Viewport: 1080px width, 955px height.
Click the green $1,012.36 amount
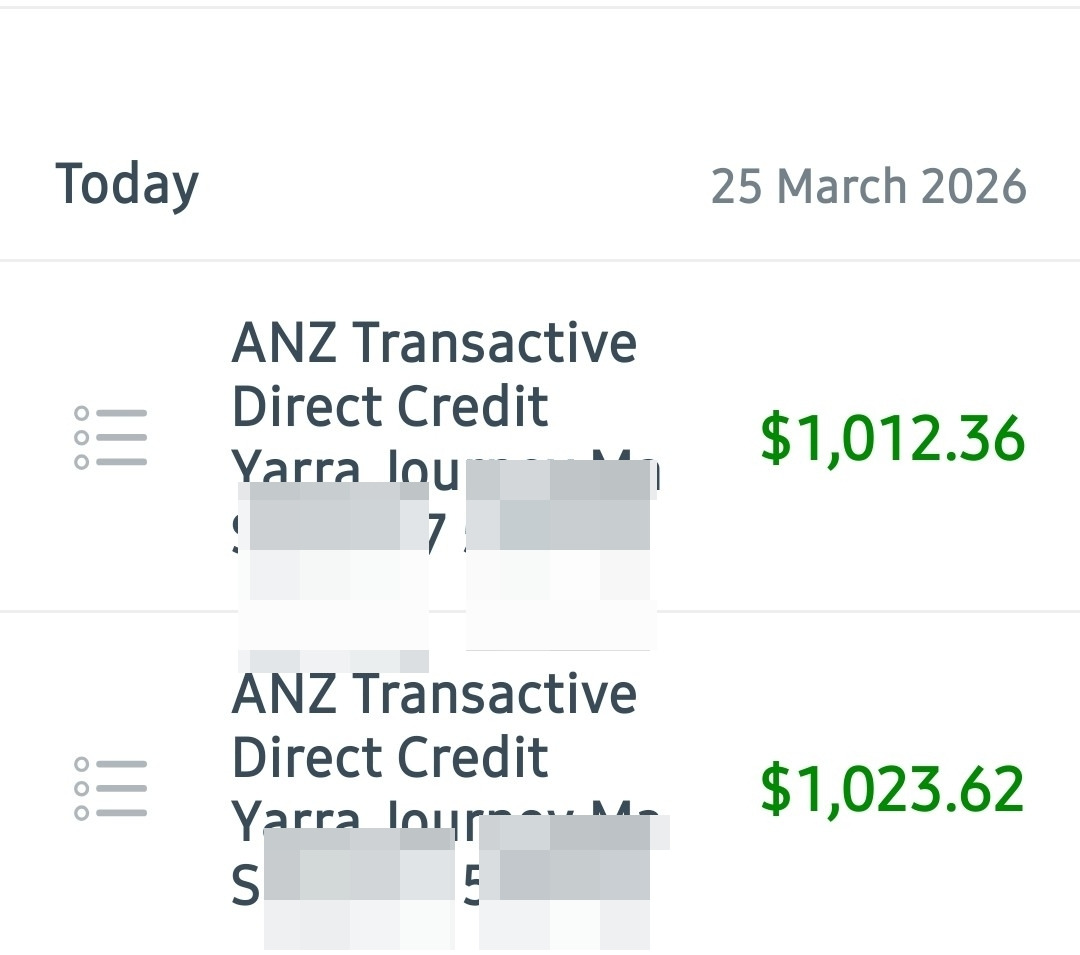(x=893, y=438)
